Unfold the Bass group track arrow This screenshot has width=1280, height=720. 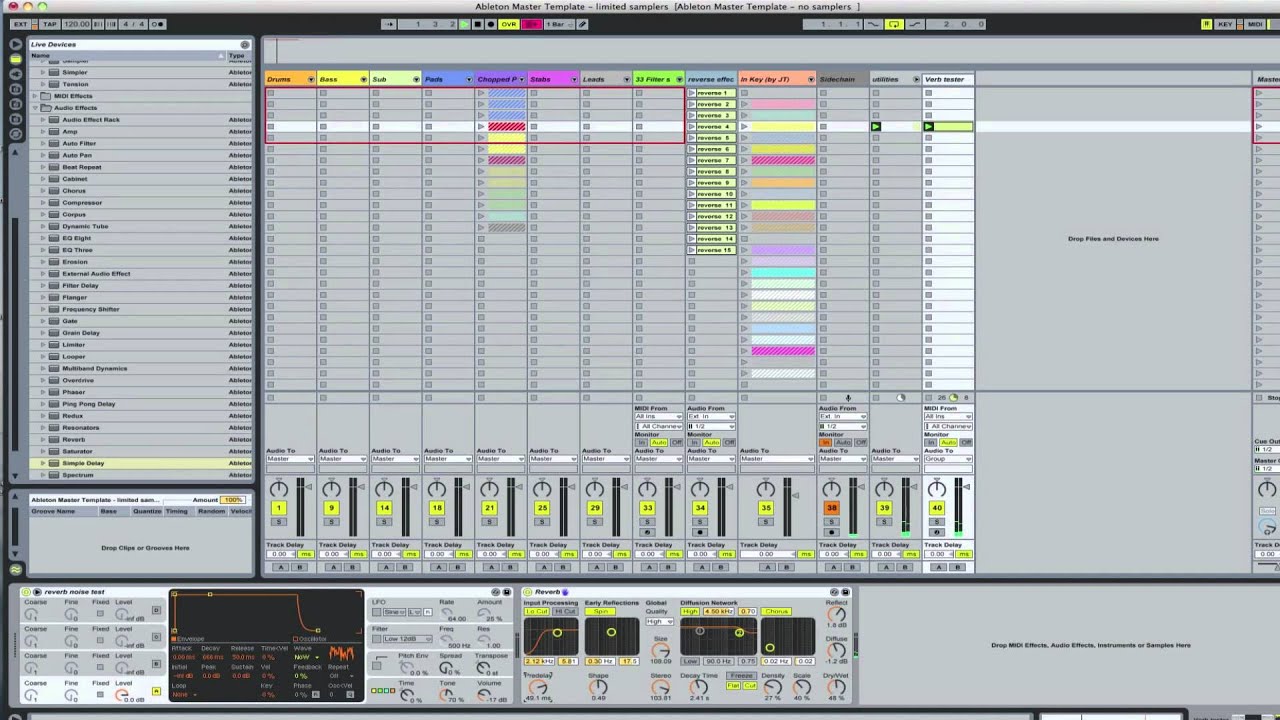click(363, 79)
